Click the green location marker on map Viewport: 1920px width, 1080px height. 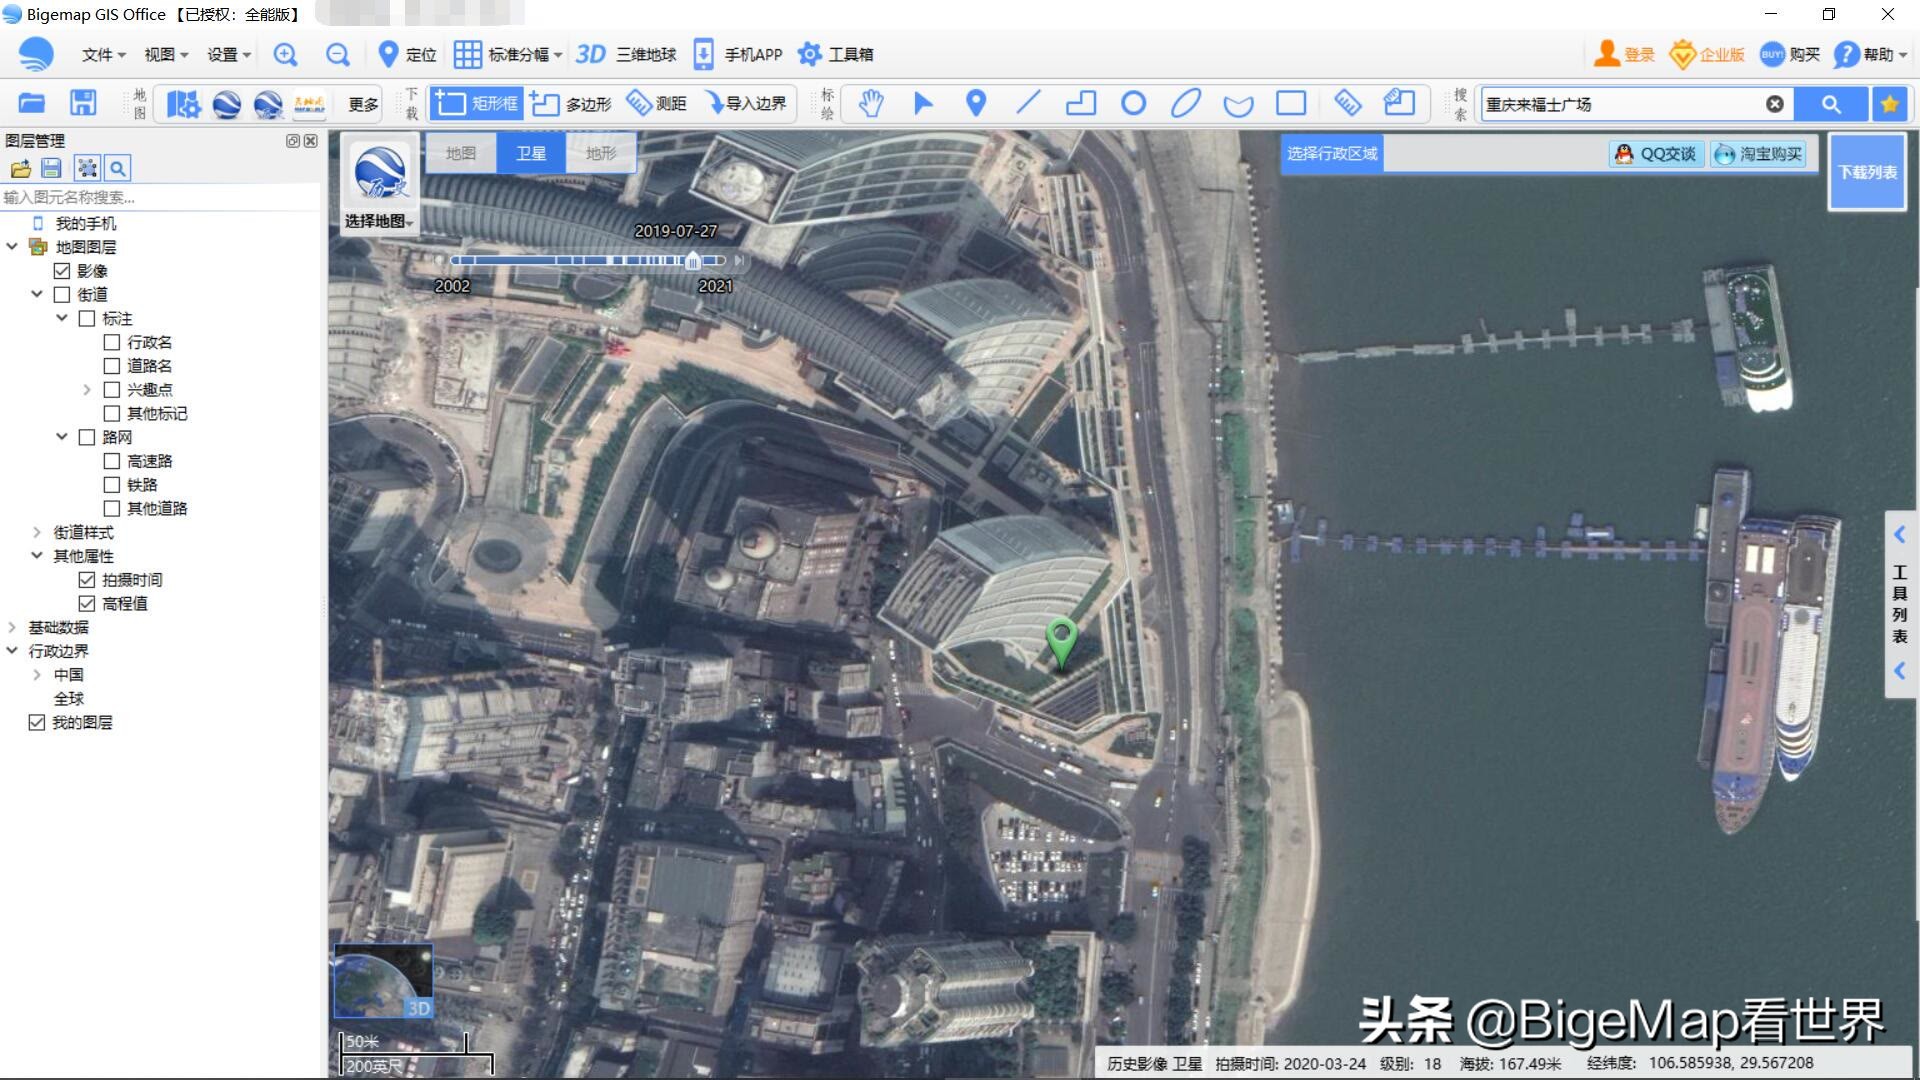pyautogui.click(x=1061, y=642)
